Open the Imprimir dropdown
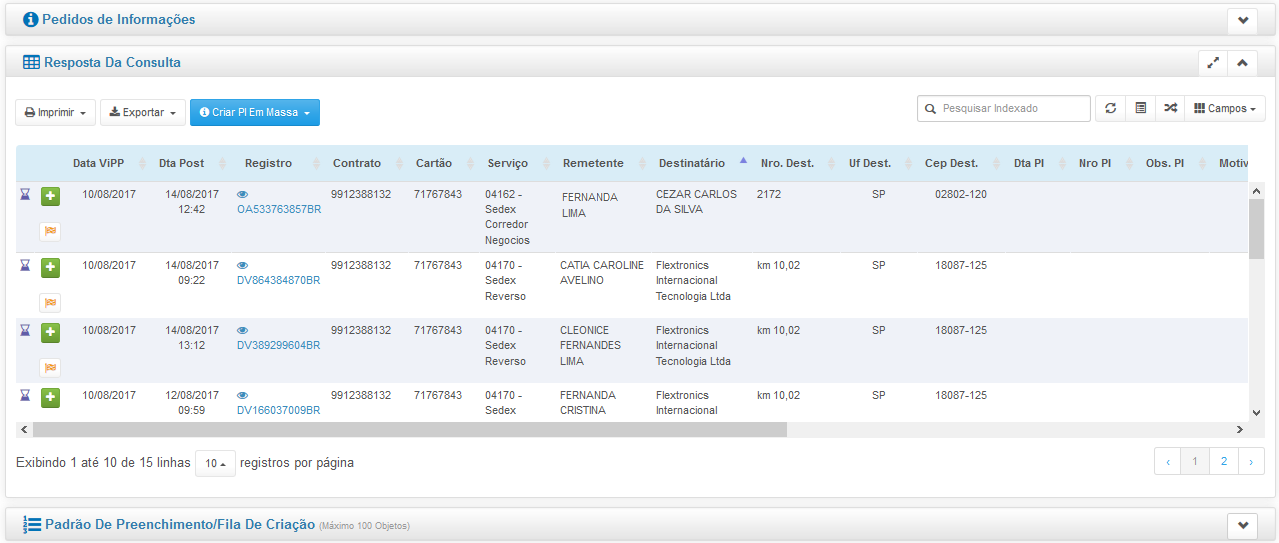1279x543 pixels. [x=56, y=113]
